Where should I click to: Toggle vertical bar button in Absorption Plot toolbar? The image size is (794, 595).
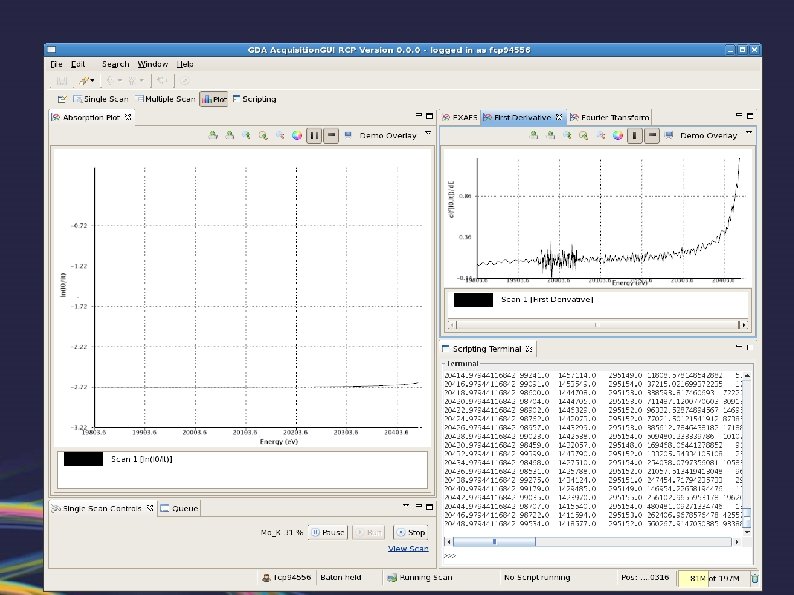pyautogui.click(x=313, y=136)
